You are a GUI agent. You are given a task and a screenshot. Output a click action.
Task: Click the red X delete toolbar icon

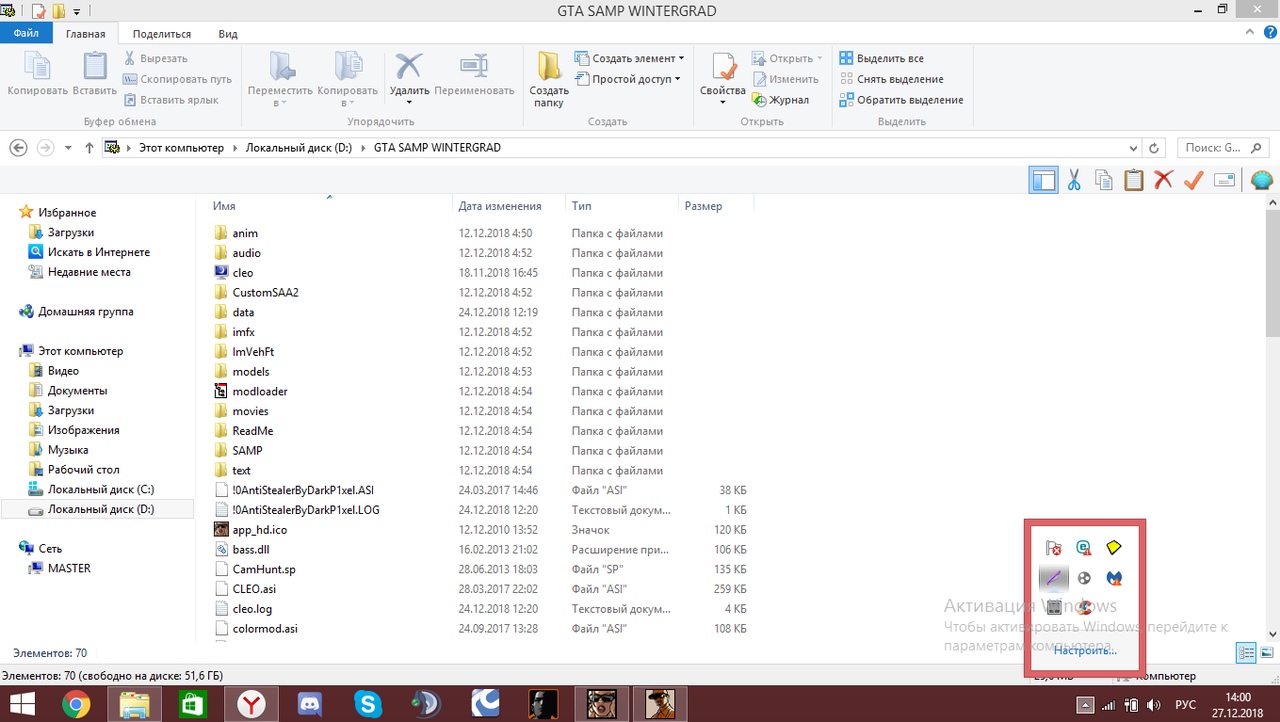1163,181
